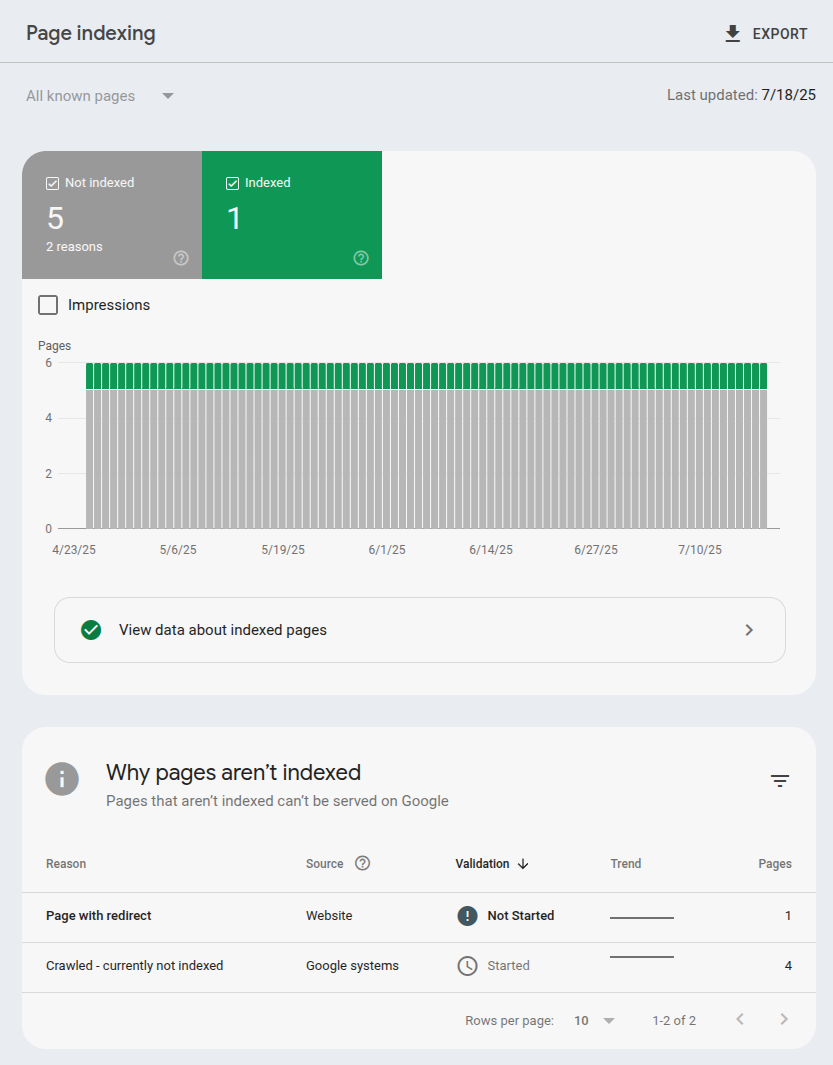Go to previous page of results
The height and width of the screenshot is (1065, 833).
tap(740, 1020)
